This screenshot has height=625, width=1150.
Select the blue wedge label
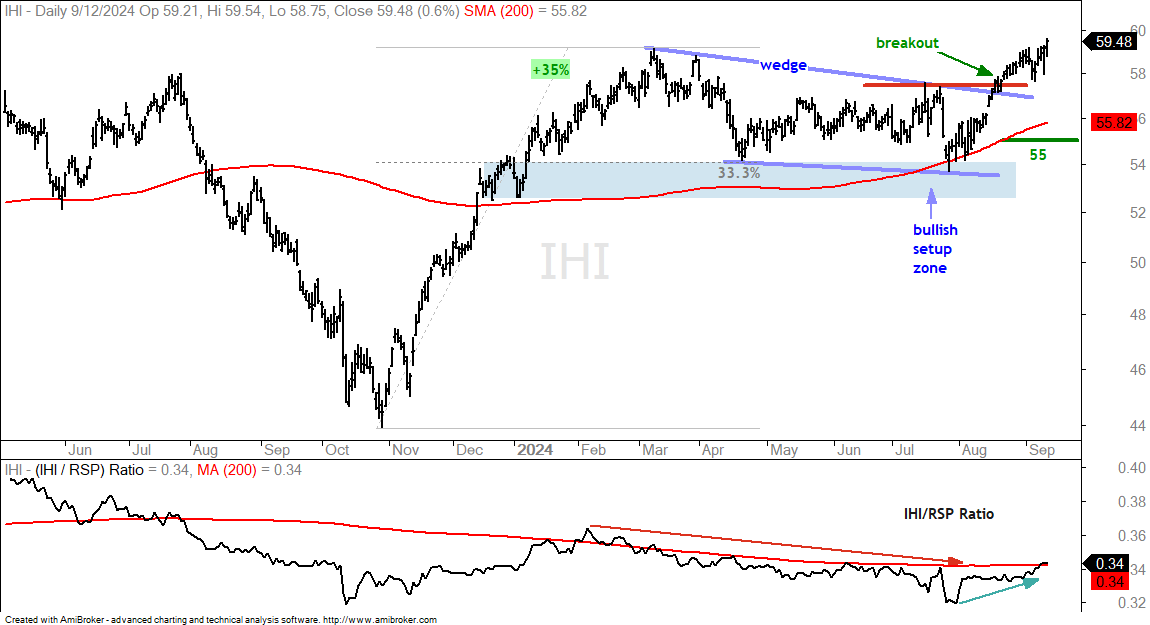point(783,65)
